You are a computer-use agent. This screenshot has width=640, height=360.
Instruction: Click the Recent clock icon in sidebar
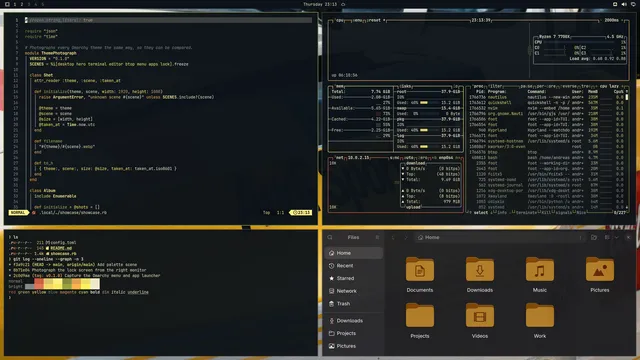coord(331,266)
